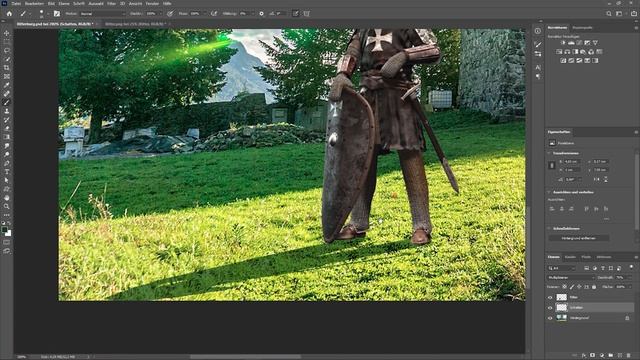
Task: Open the Ebenen panel flyout menu
Action: pos(636,257)
